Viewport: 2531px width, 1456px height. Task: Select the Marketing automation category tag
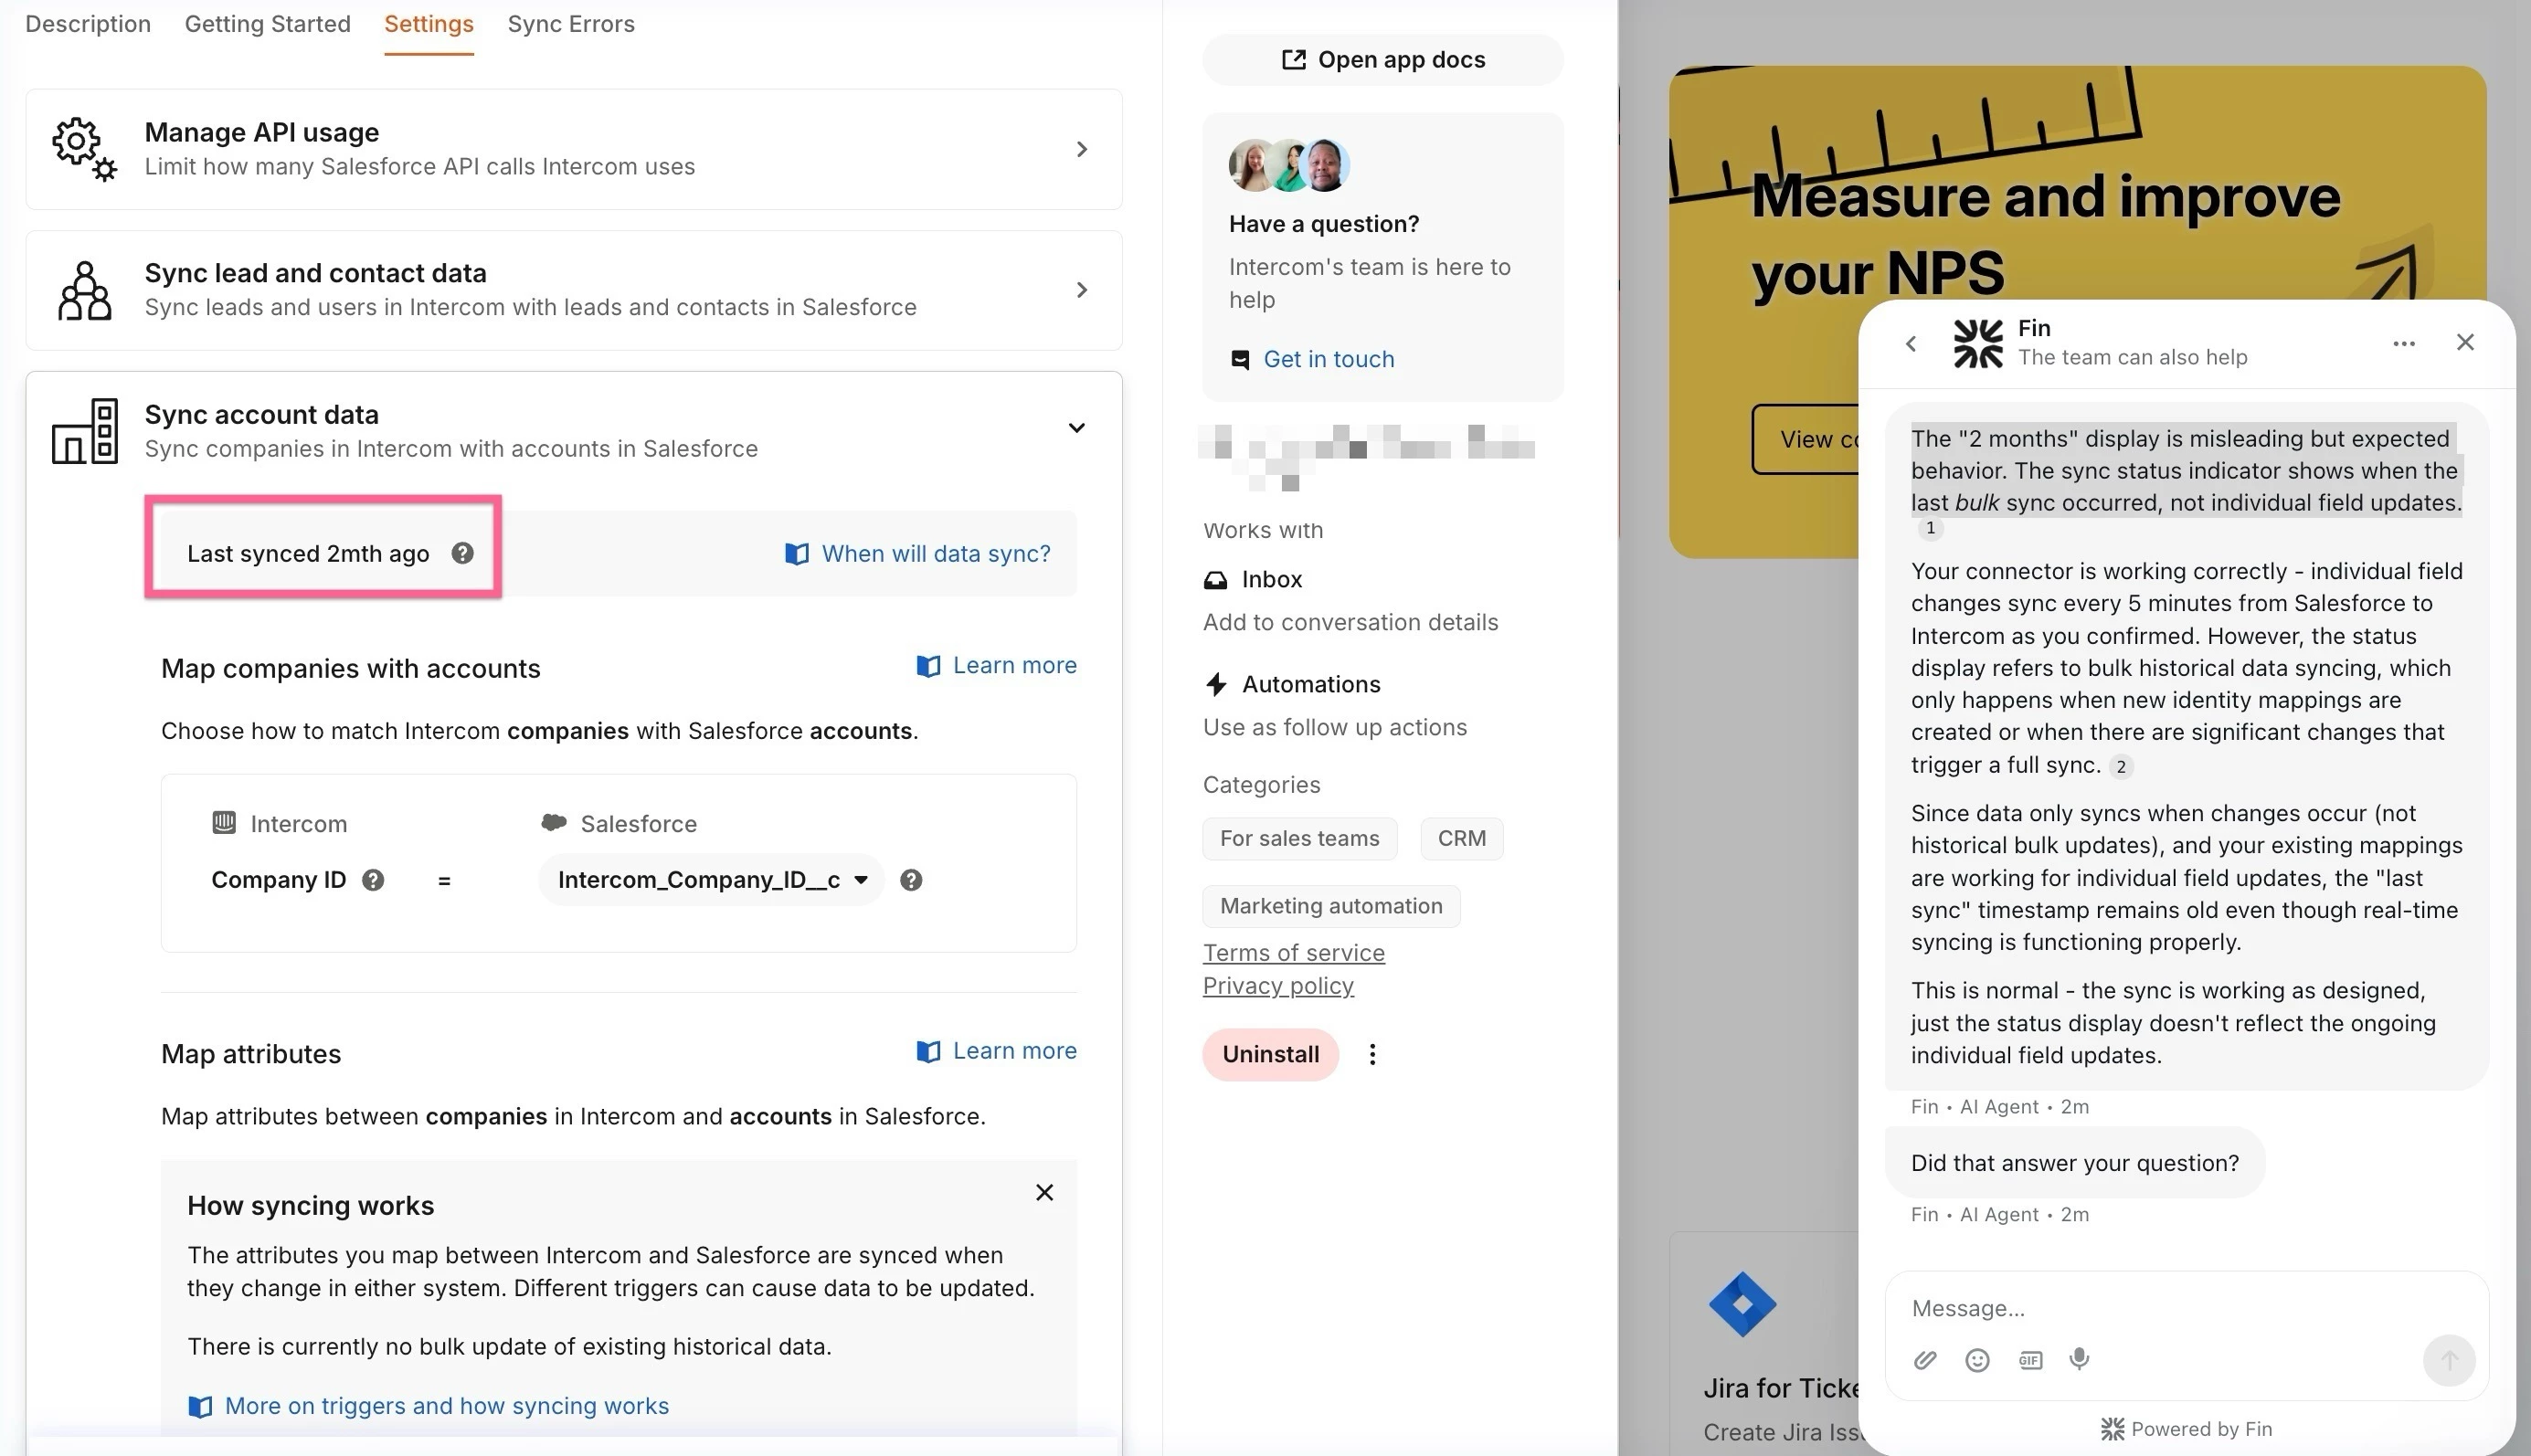pos(1331,906)
